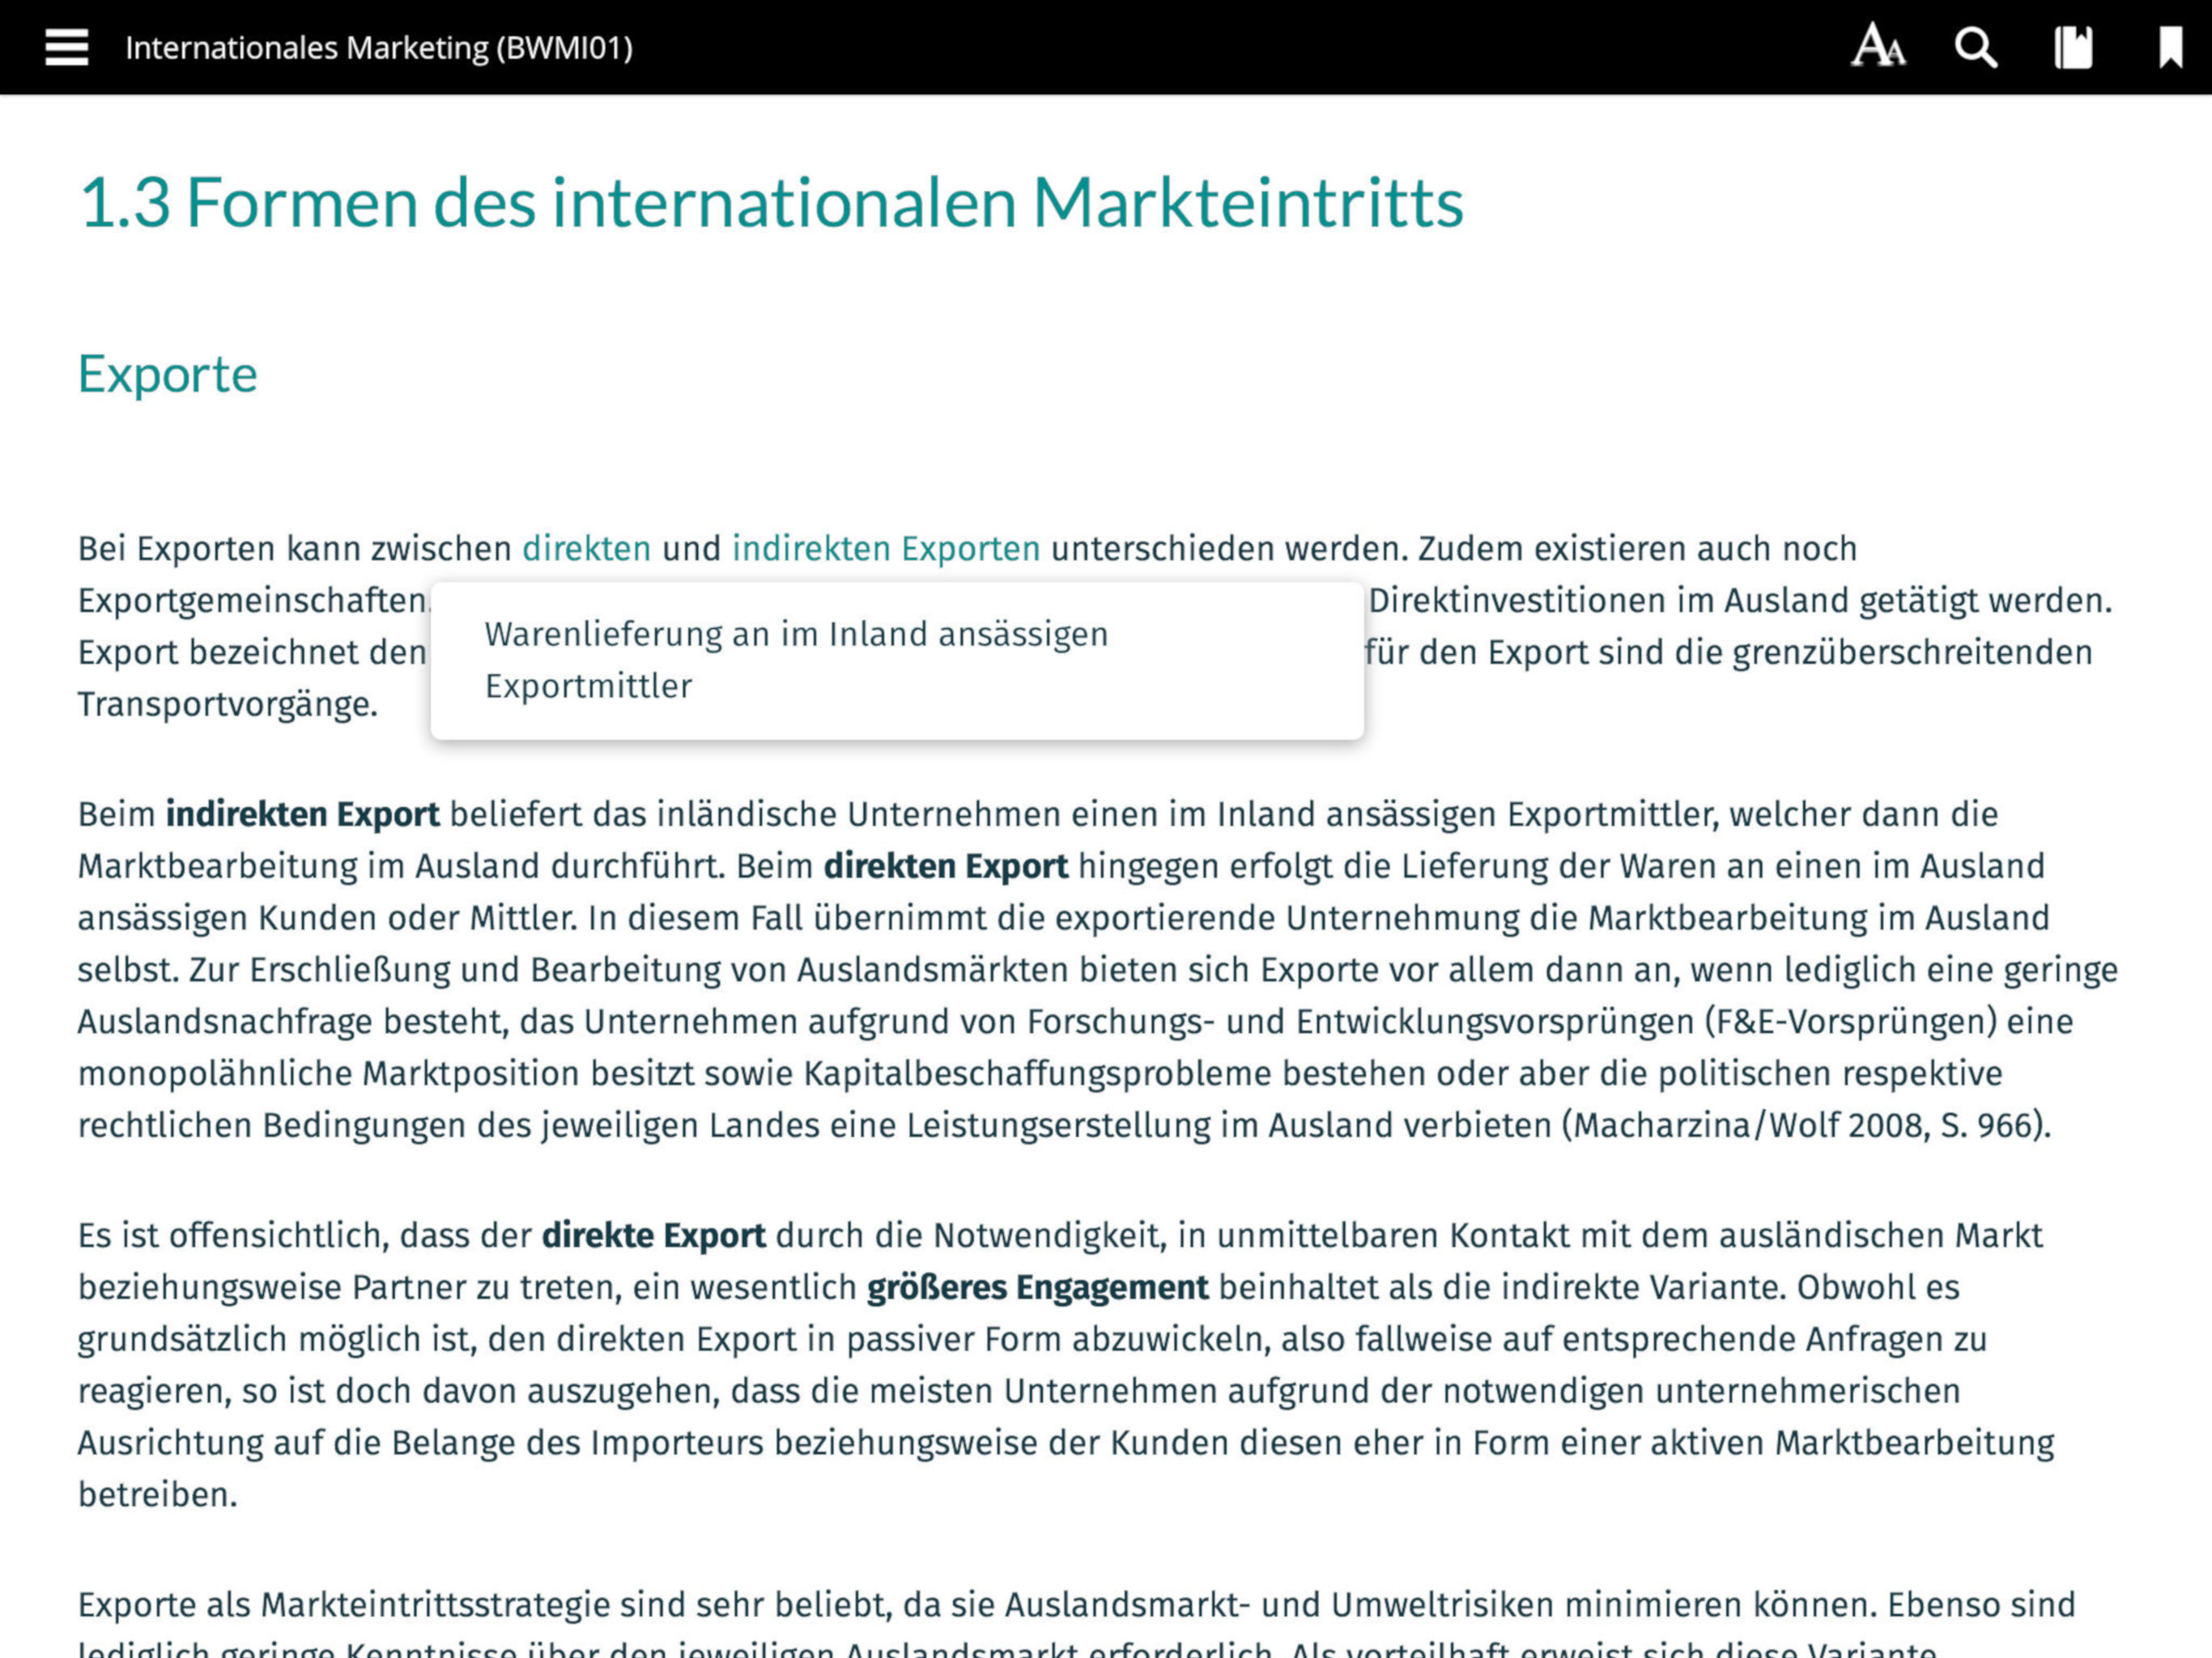The width and height of the screenshot is (2212, 1658).
Task: Click the Warenlieferung definition tooltip popup
Action: [896, 661]
